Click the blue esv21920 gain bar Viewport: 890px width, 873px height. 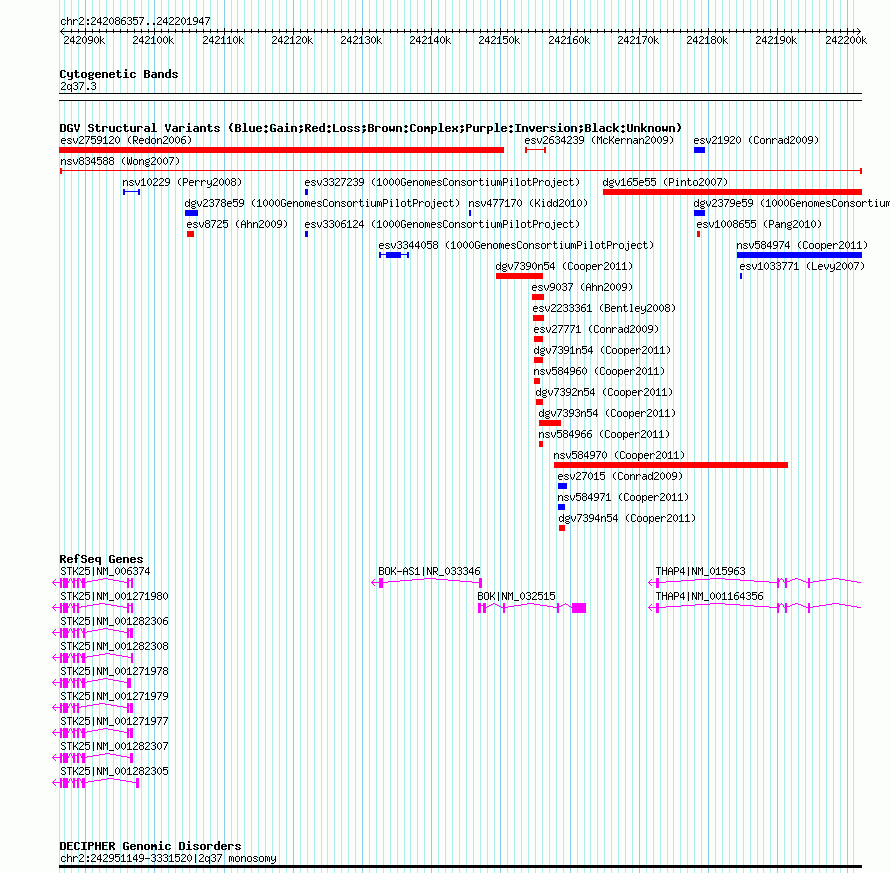[x=699, y=150]
